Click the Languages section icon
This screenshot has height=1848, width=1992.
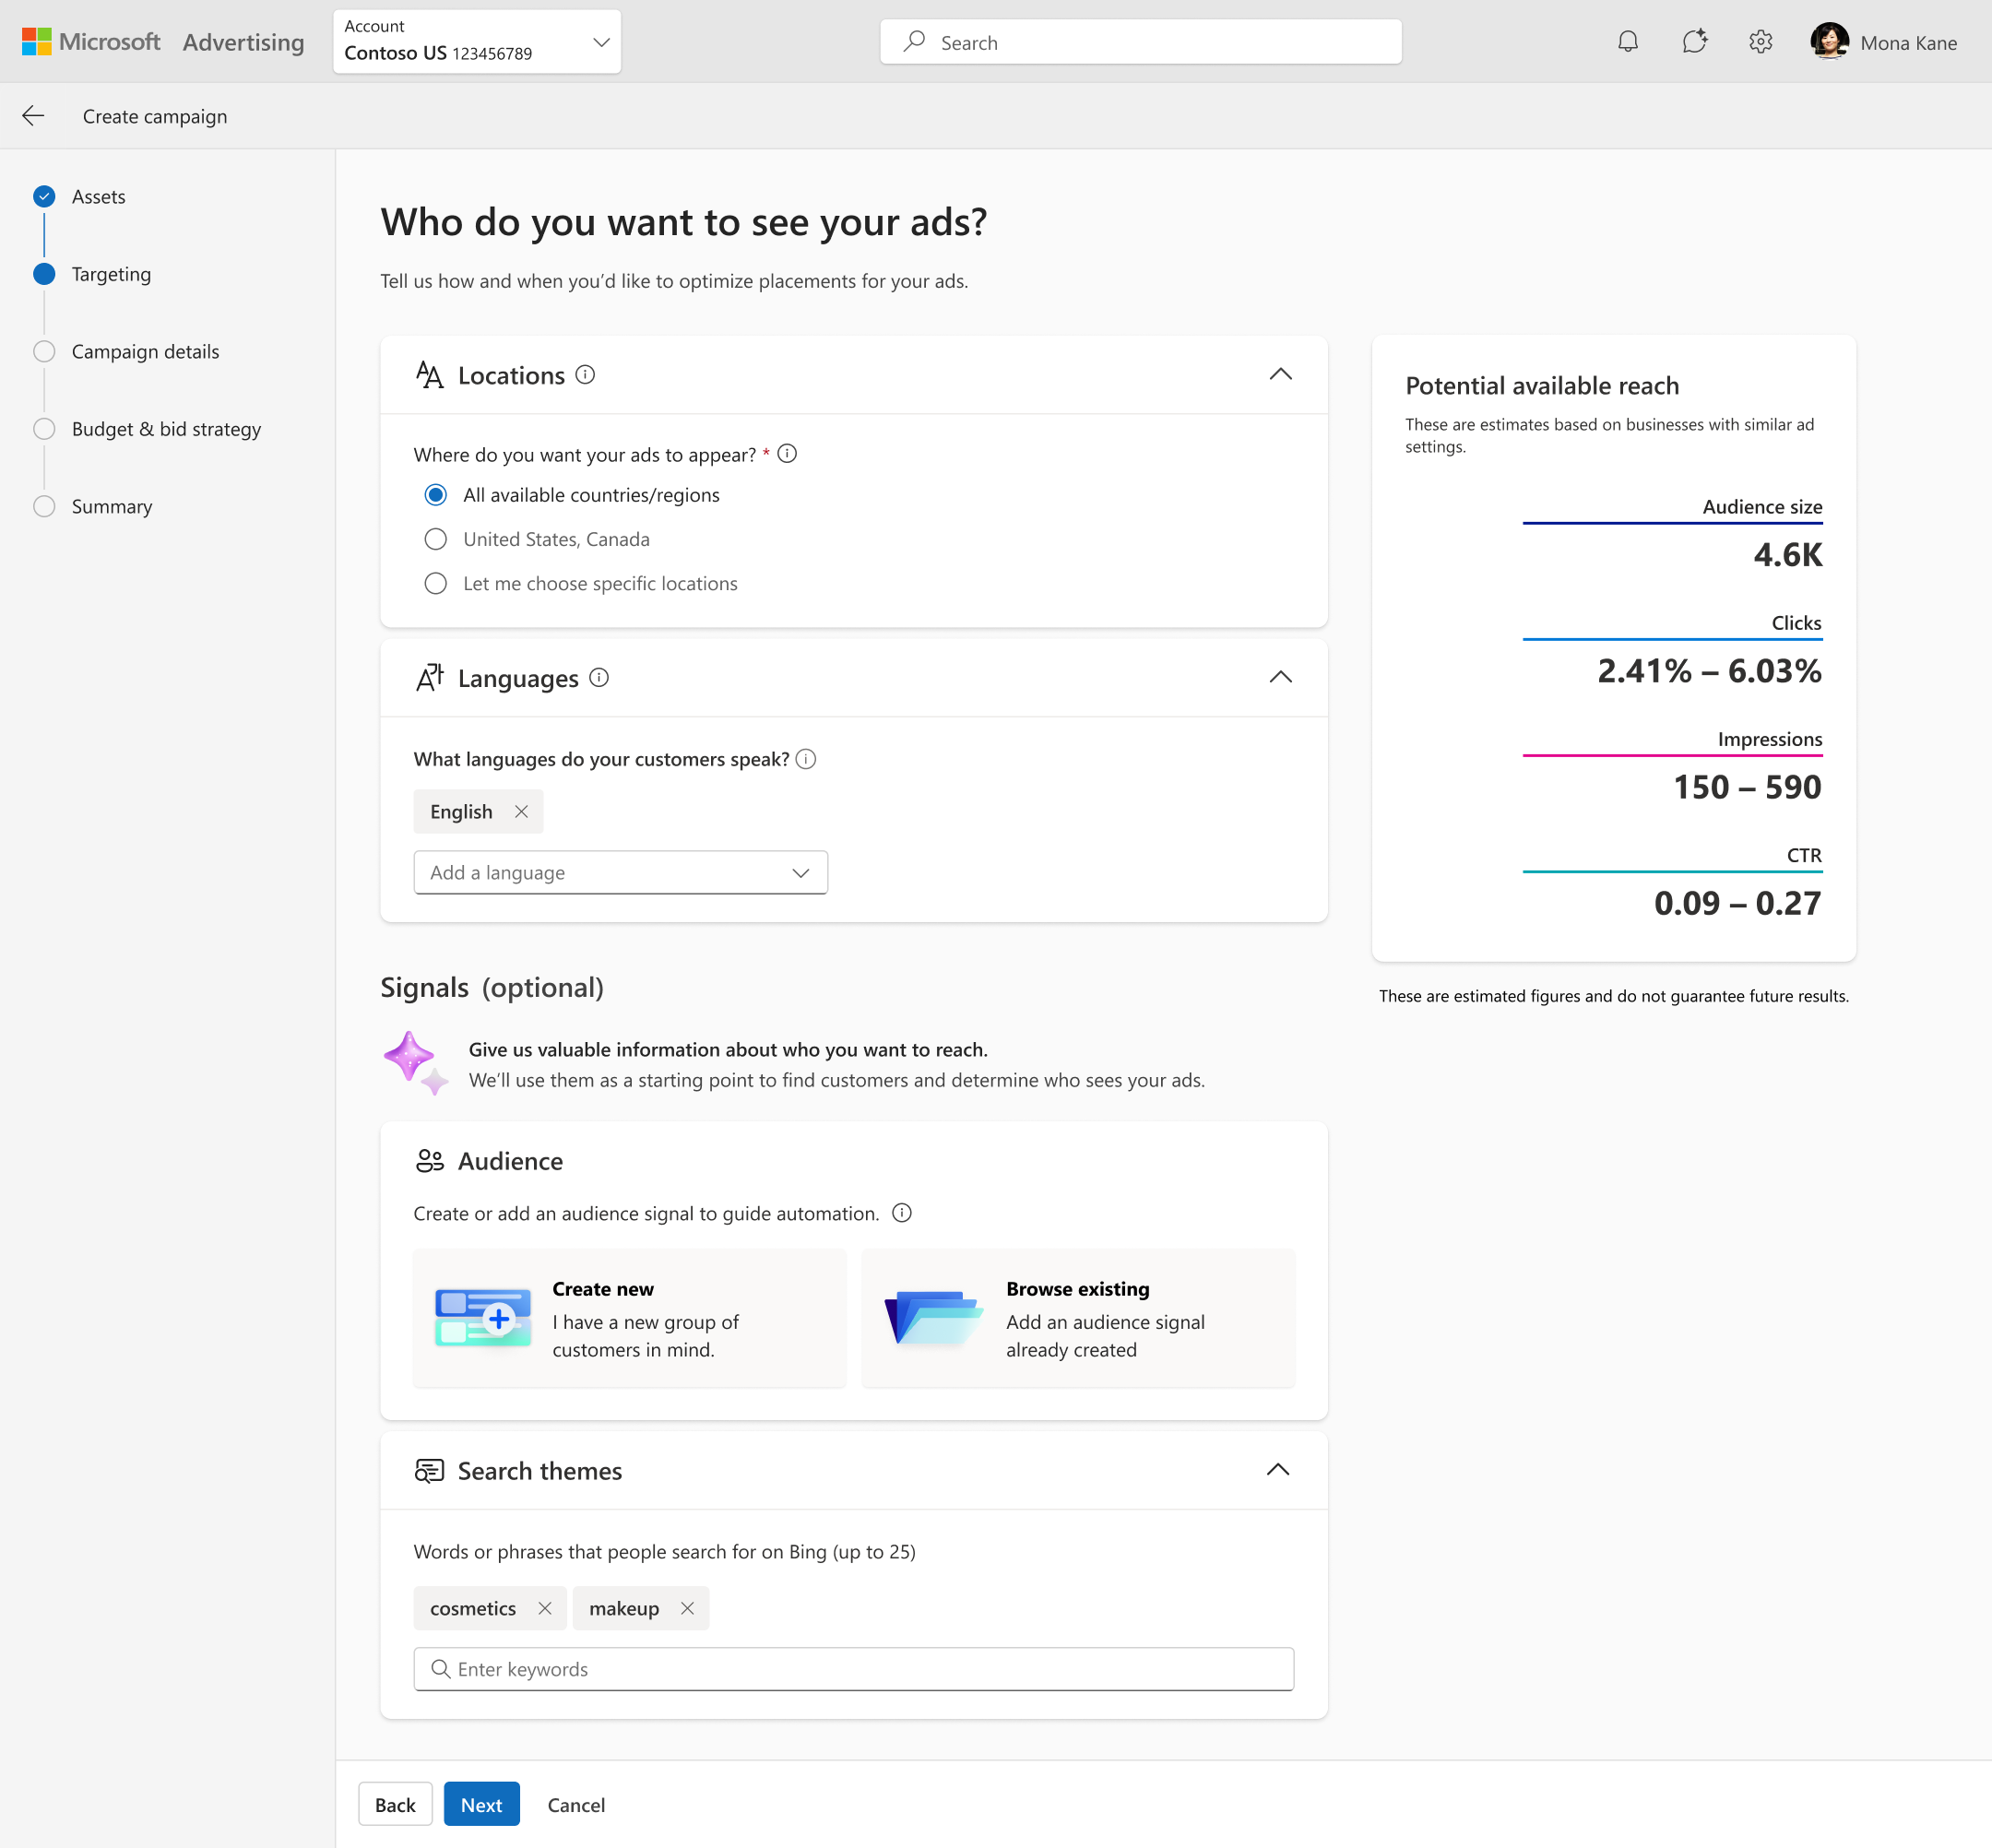click(x=430, y=678)
